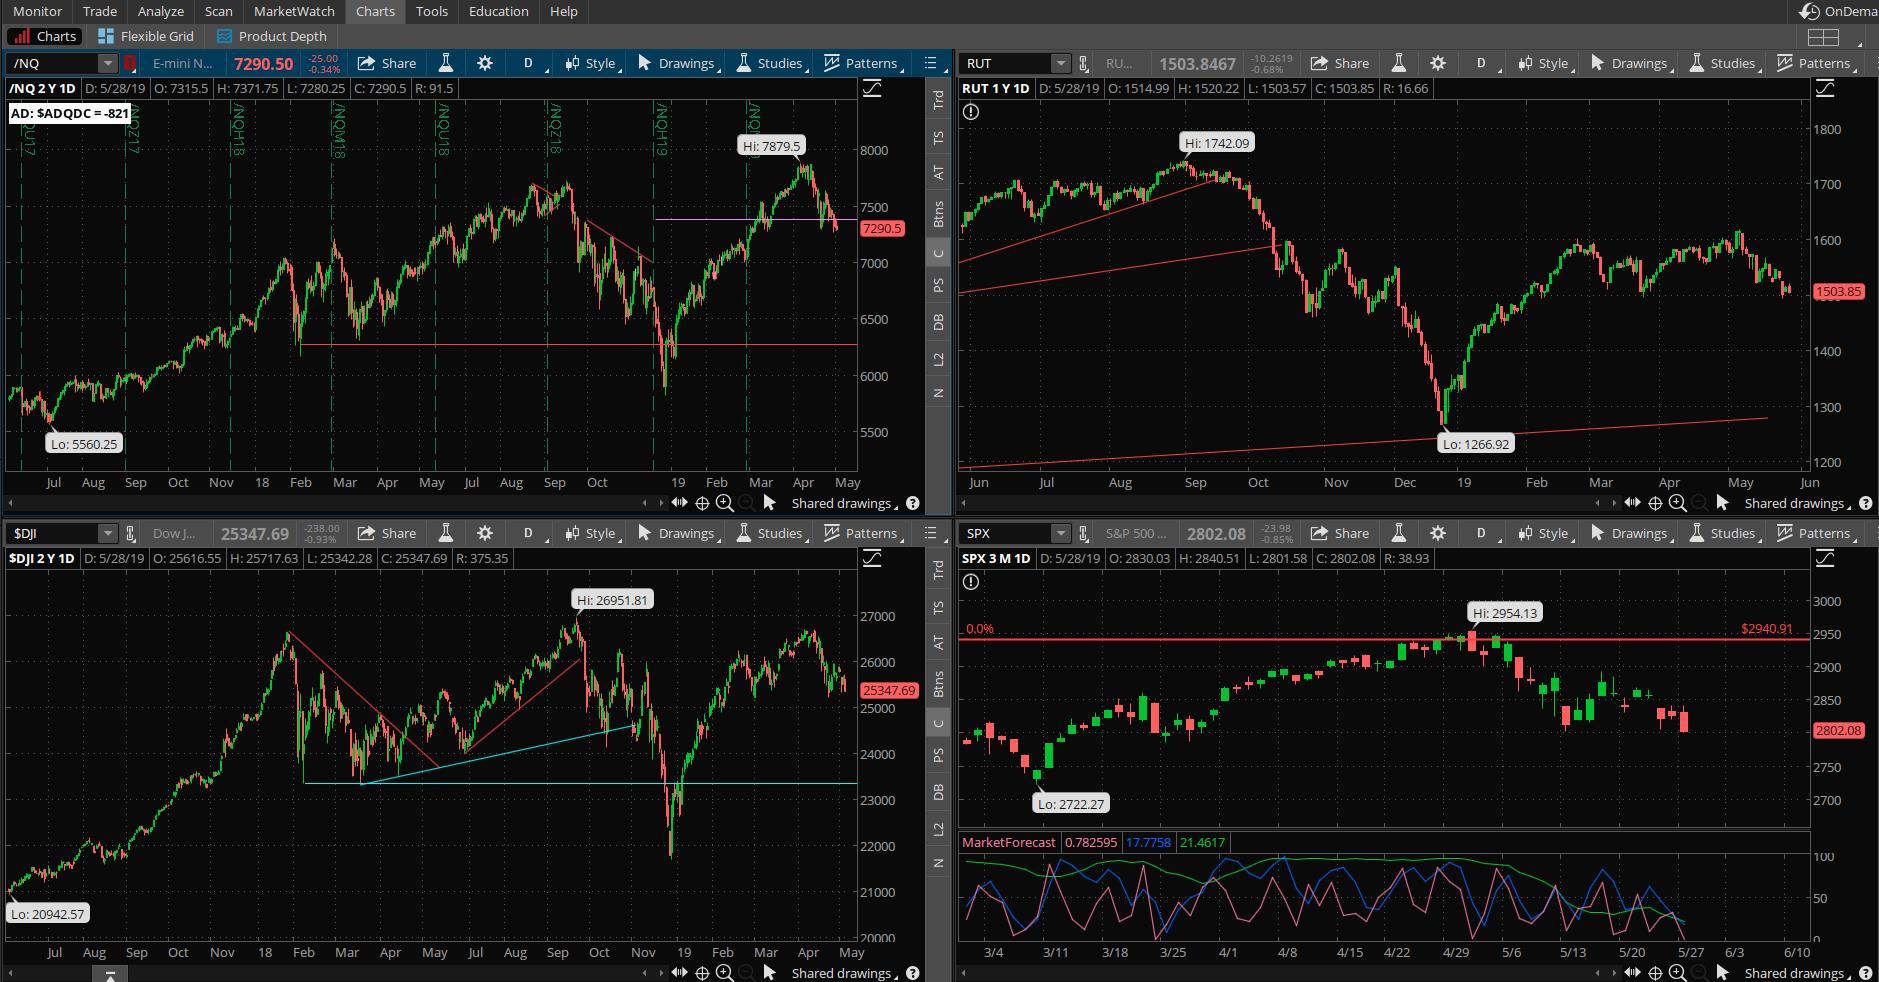Select pointer cursor tool under RUT chart
The width and height of the screenshot is (1879, 982).
1722,502
